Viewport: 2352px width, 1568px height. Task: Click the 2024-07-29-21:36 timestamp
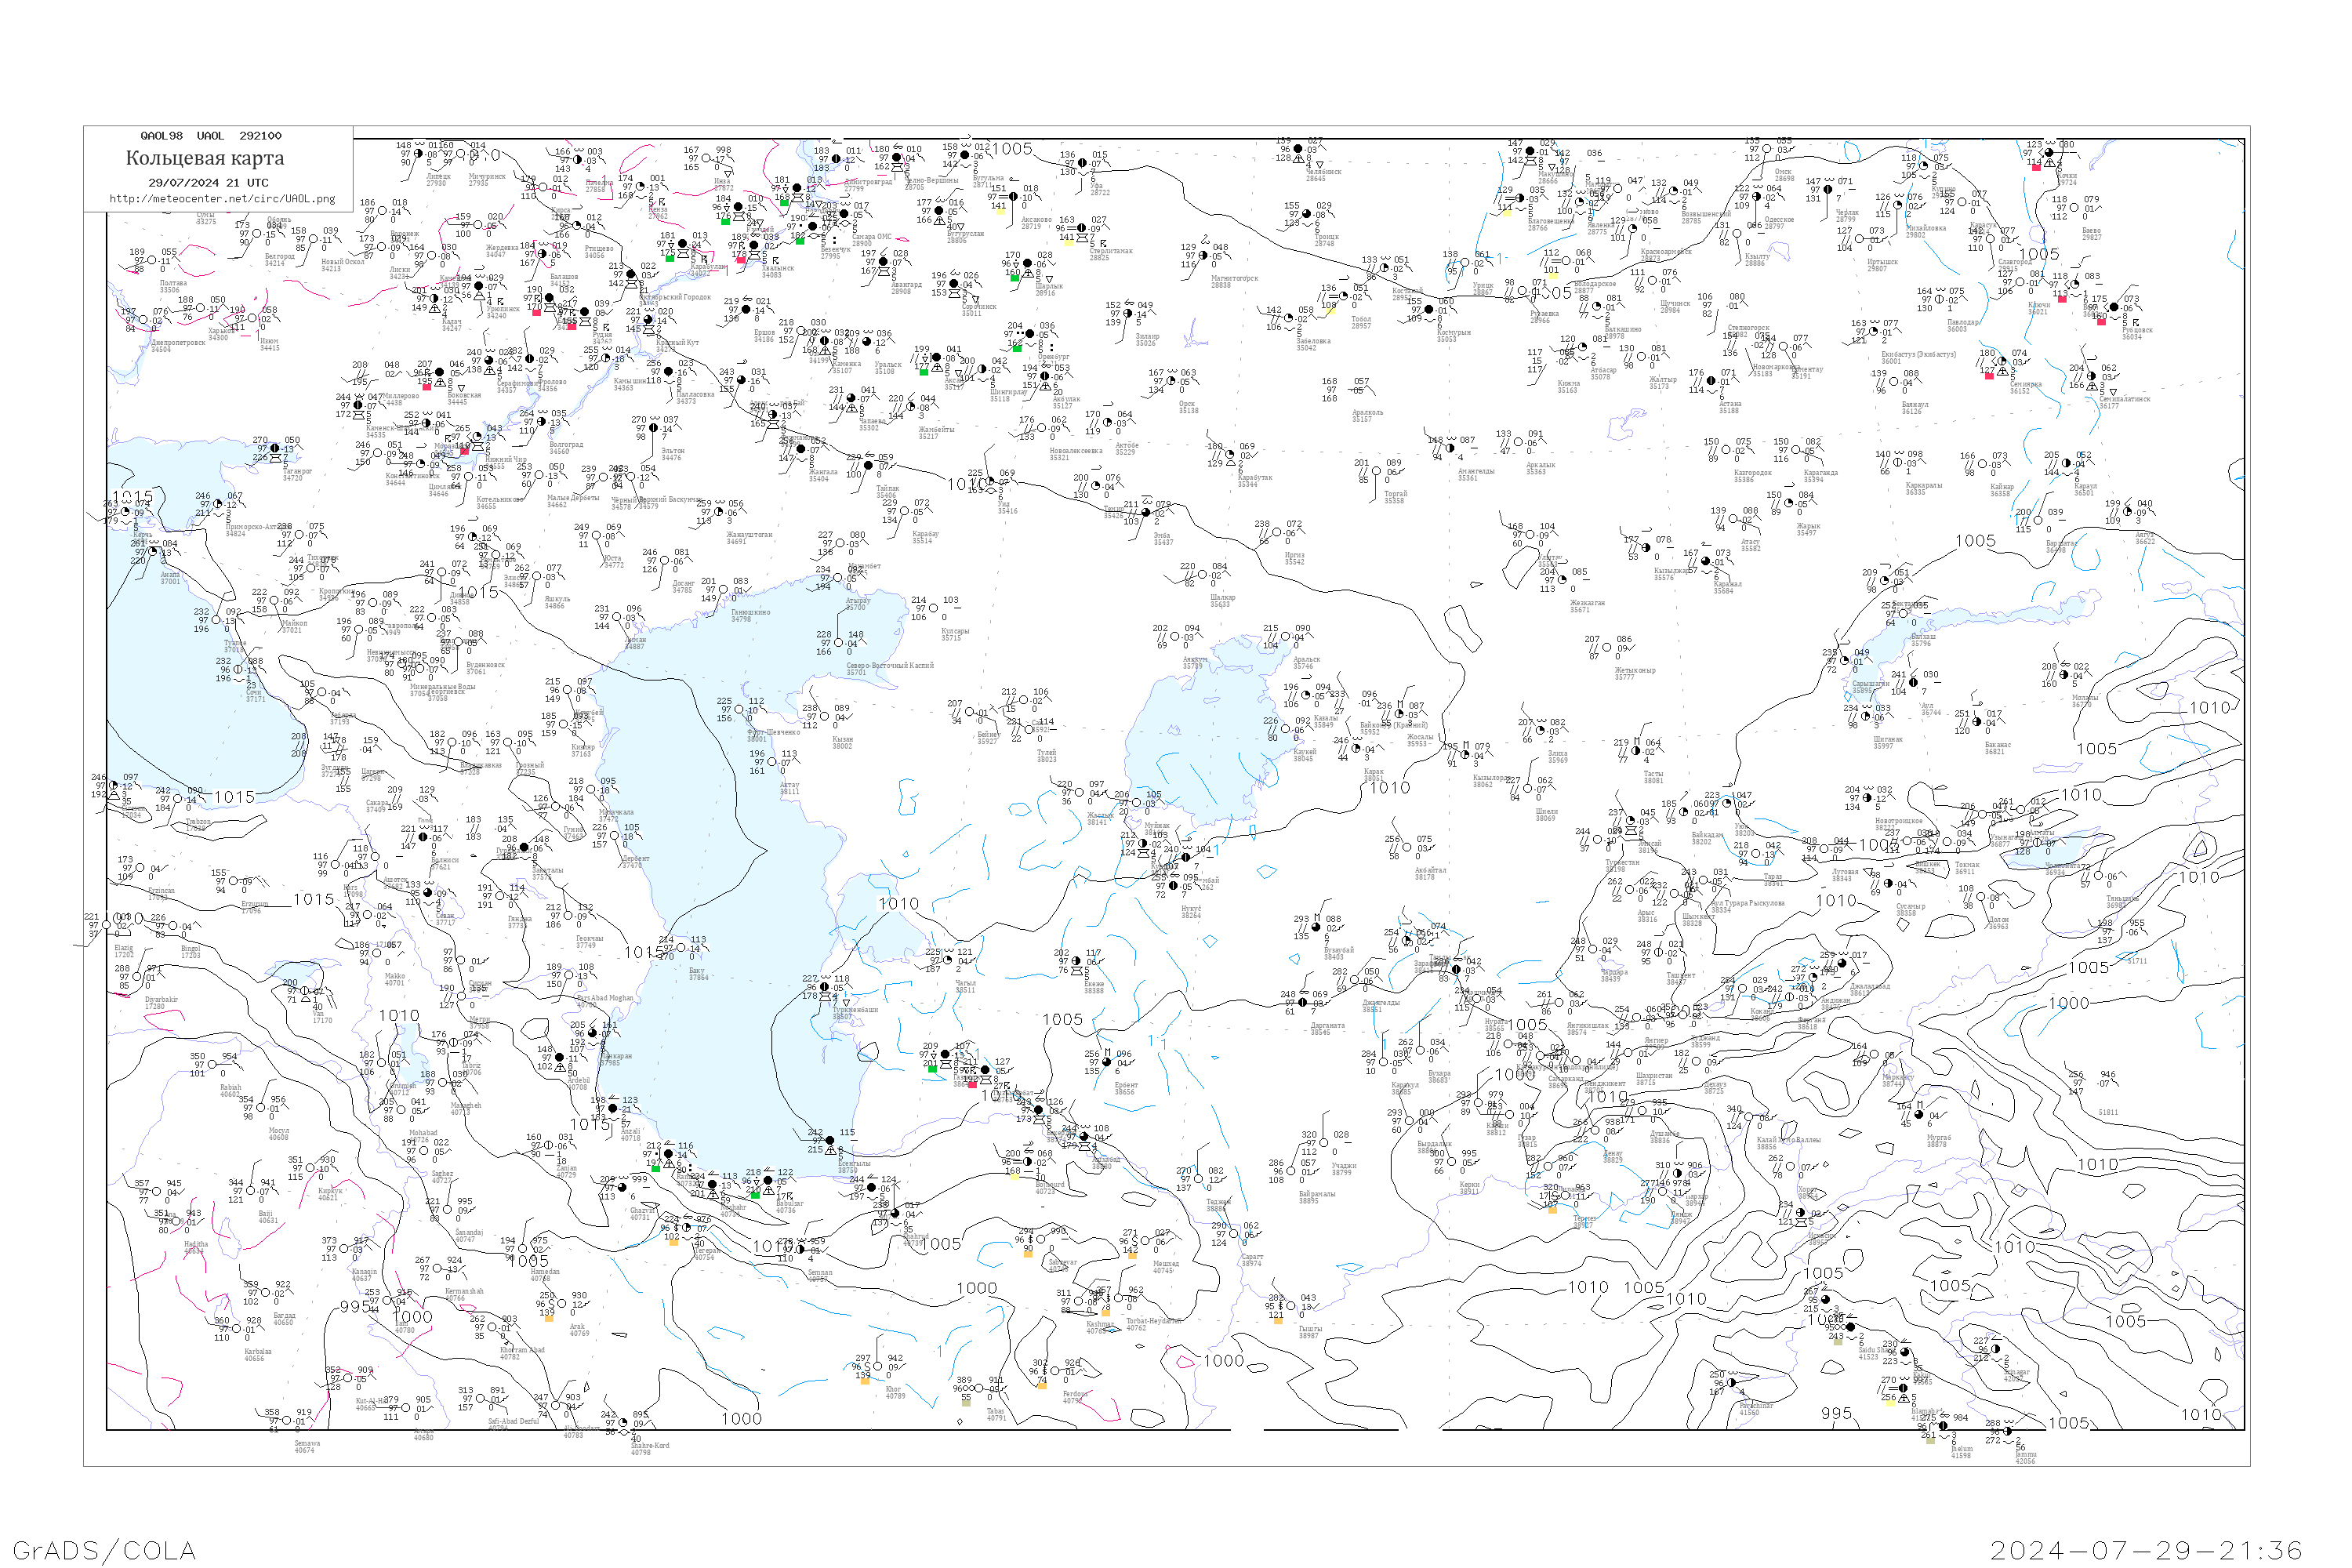[x=2146, y=1550]
